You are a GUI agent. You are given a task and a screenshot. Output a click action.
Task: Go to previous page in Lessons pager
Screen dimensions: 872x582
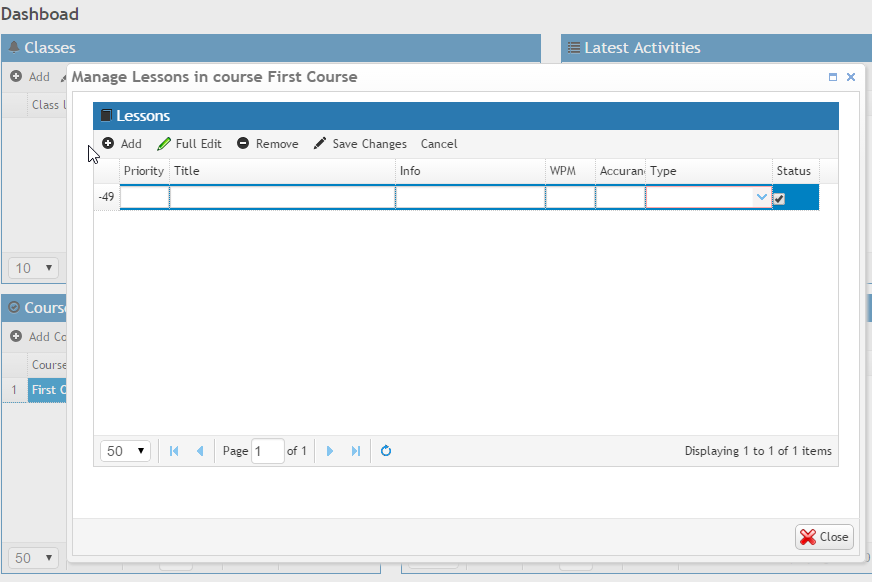tap(200, 451)
